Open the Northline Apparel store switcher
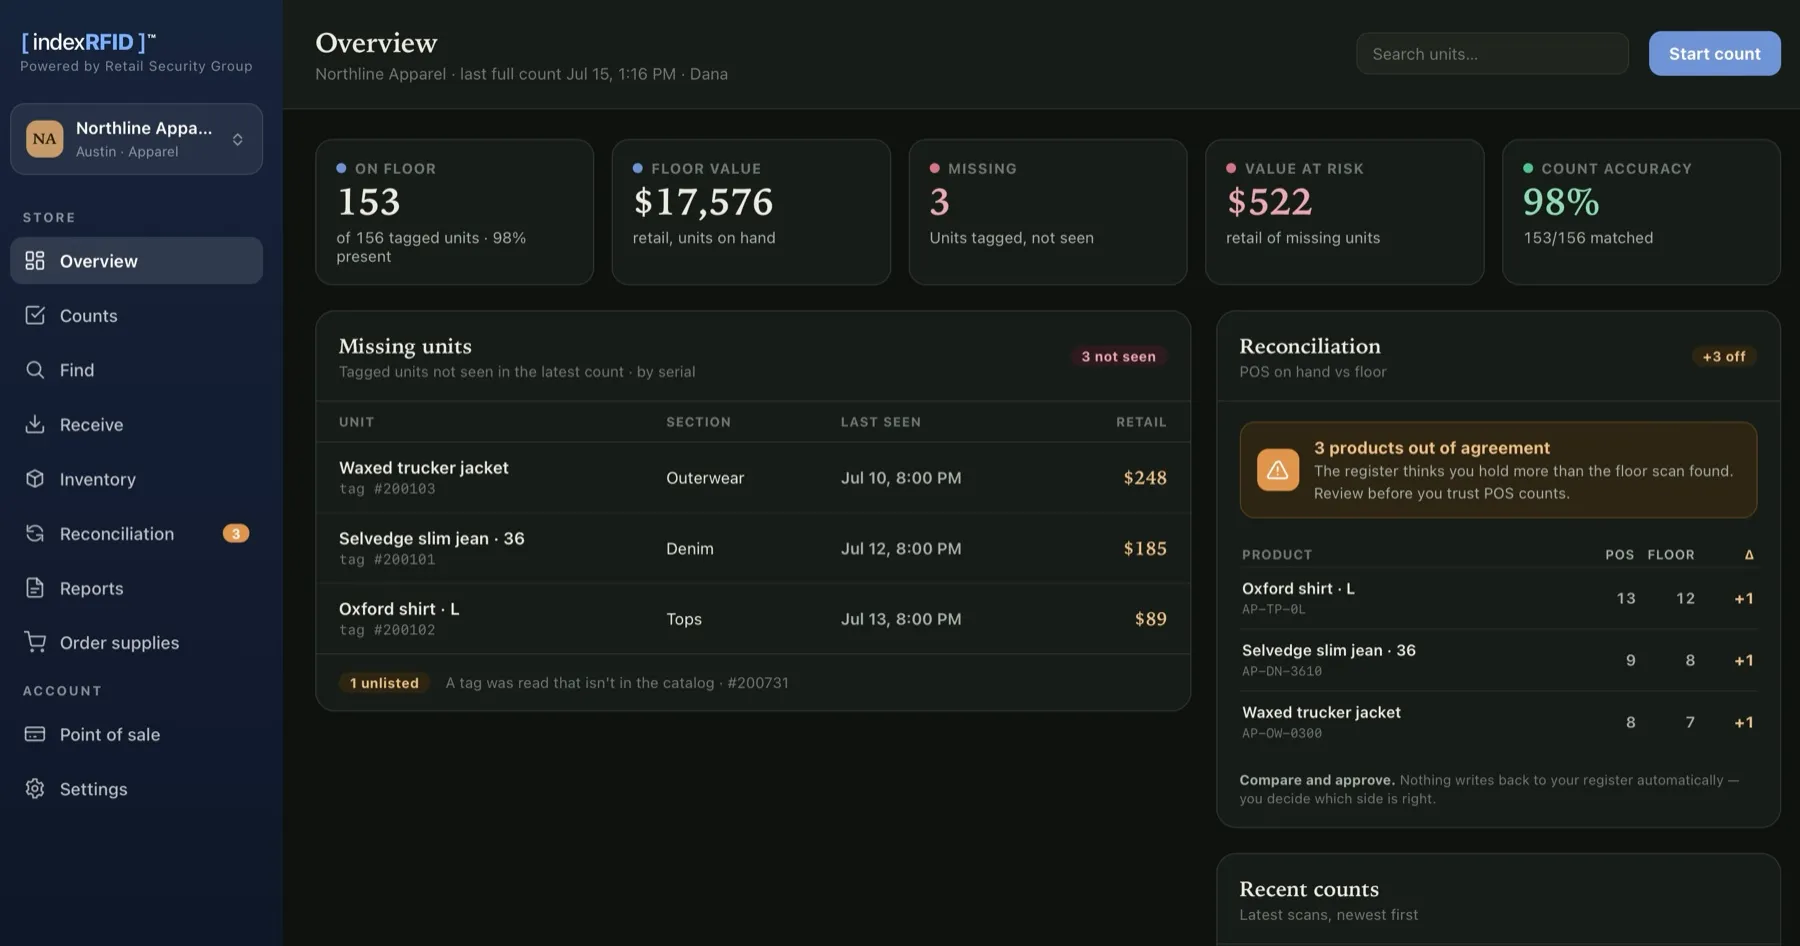 pos(137,139)
